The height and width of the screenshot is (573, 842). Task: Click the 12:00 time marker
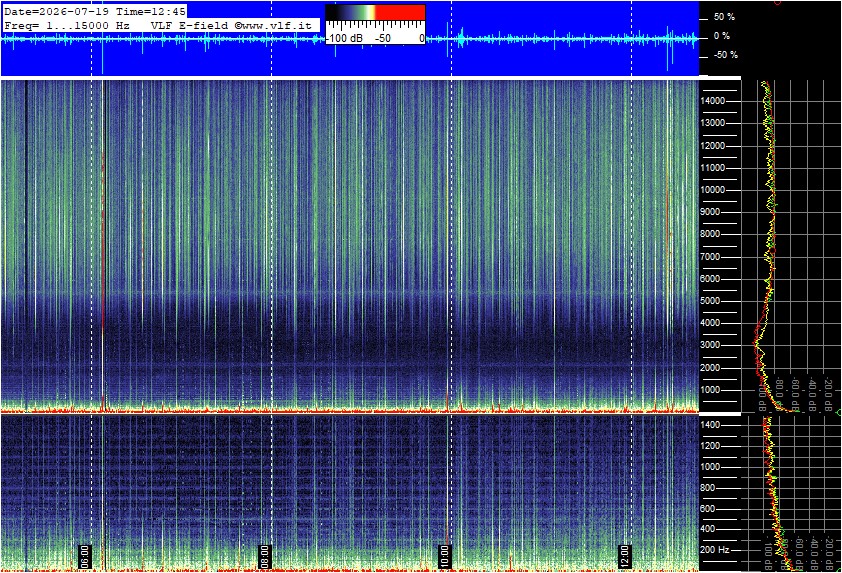pyautogui.click(x=624, y=557)
